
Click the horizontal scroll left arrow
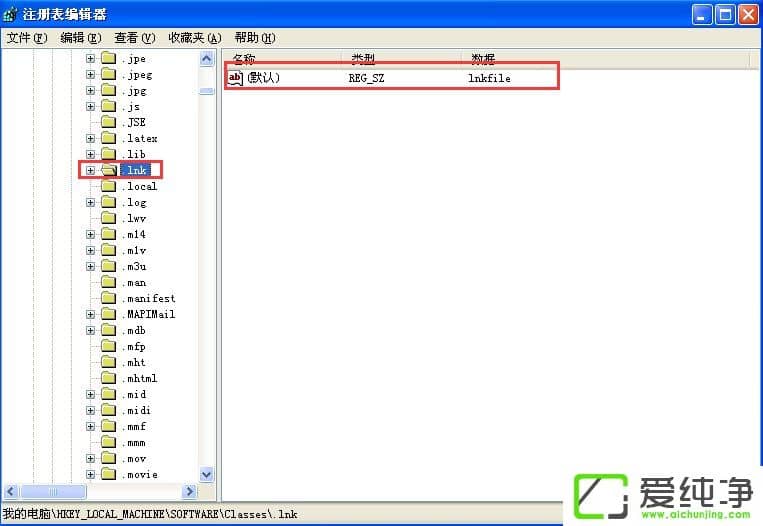click(x=12, y=492)
